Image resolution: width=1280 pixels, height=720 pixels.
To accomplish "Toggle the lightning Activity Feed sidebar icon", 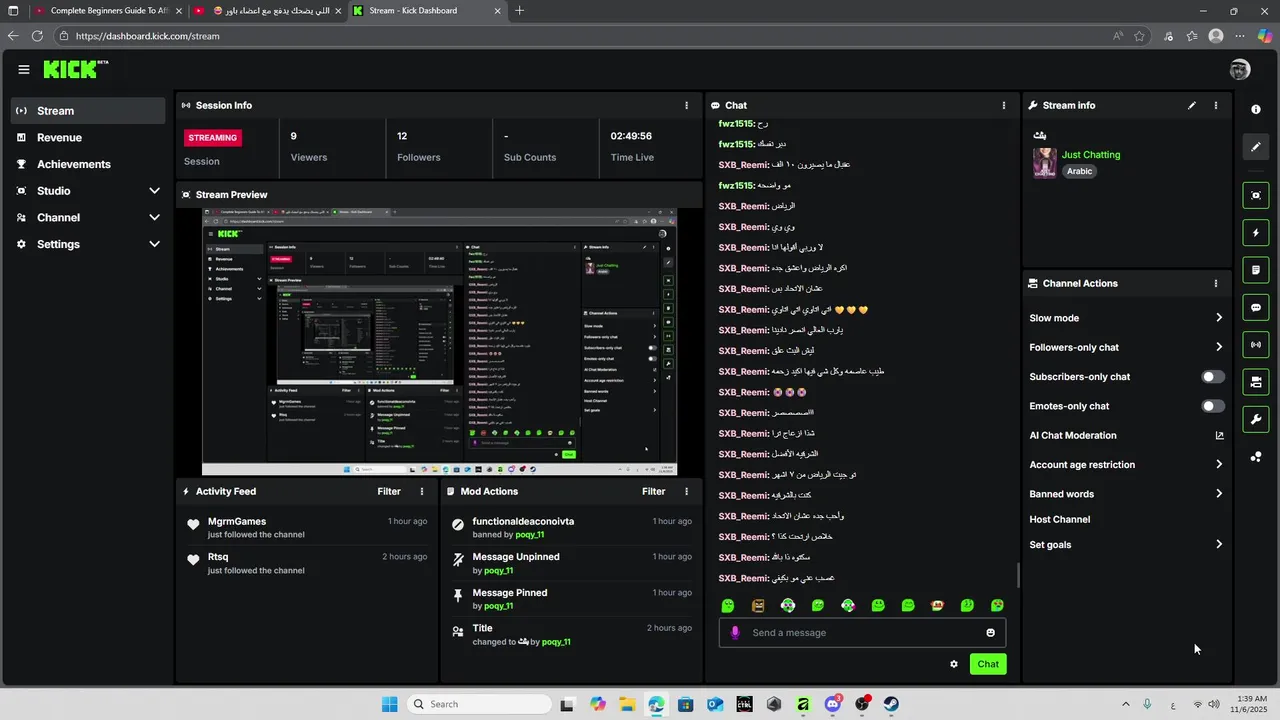I will [x=1256, y=233].
